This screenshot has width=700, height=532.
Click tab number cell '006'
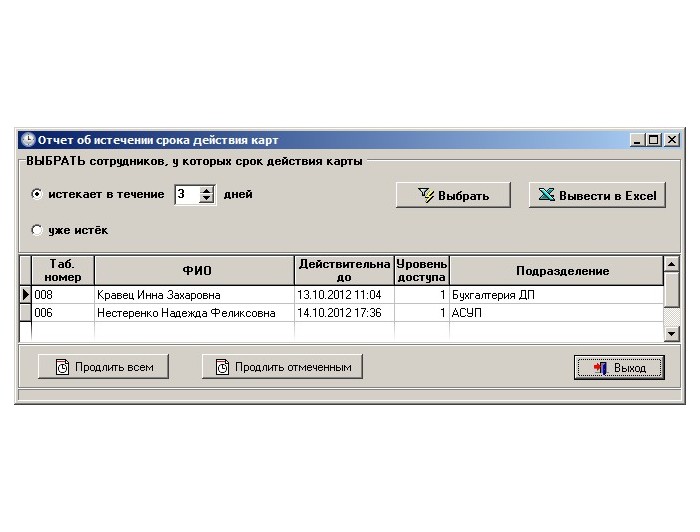coord(63,313)
